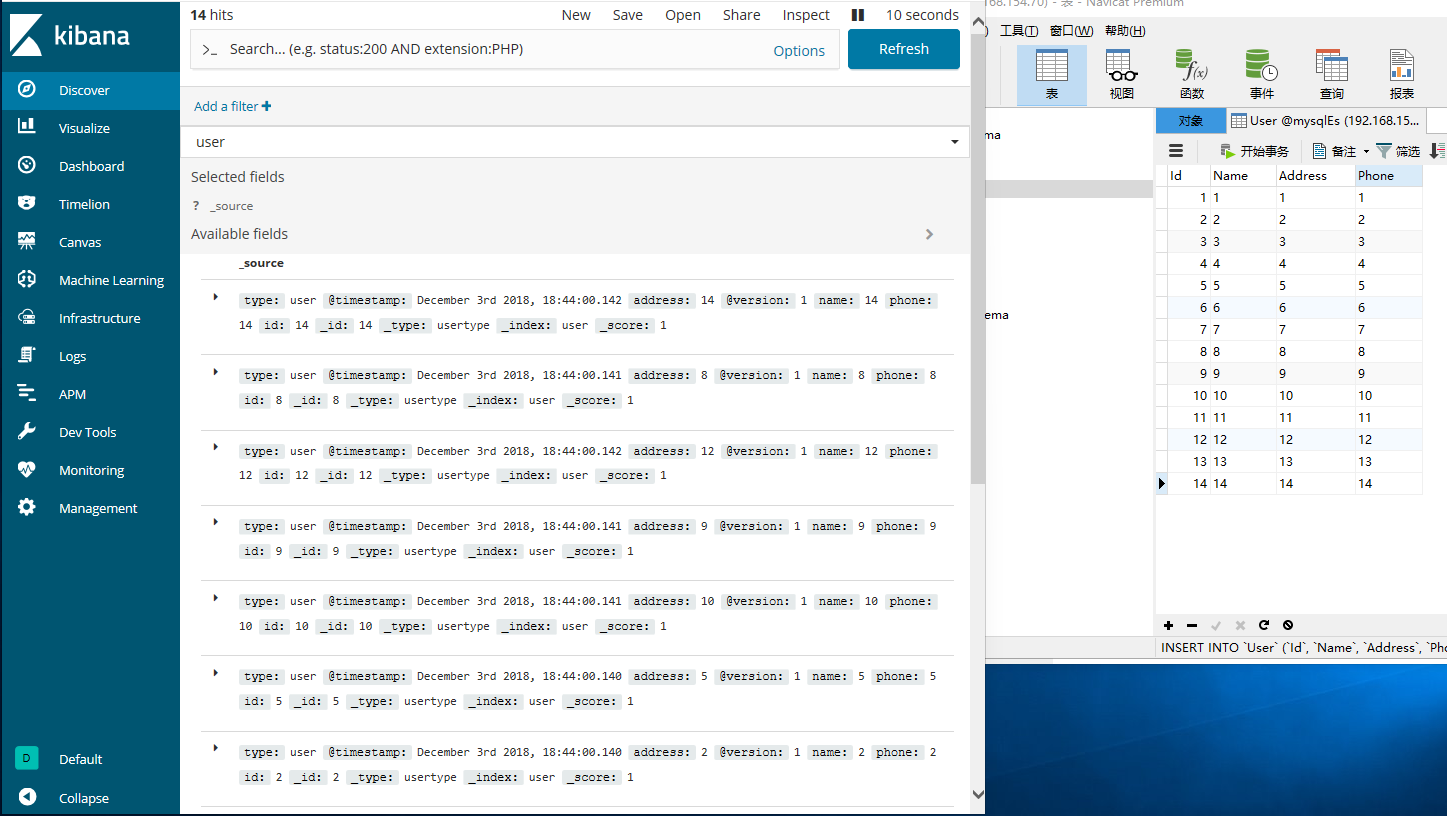This screenshot has height=816, width=1447.
Task: Select Navicat 表 (Table) toolbar icon
Action: pyautogui.click(x=1052, y=75)
